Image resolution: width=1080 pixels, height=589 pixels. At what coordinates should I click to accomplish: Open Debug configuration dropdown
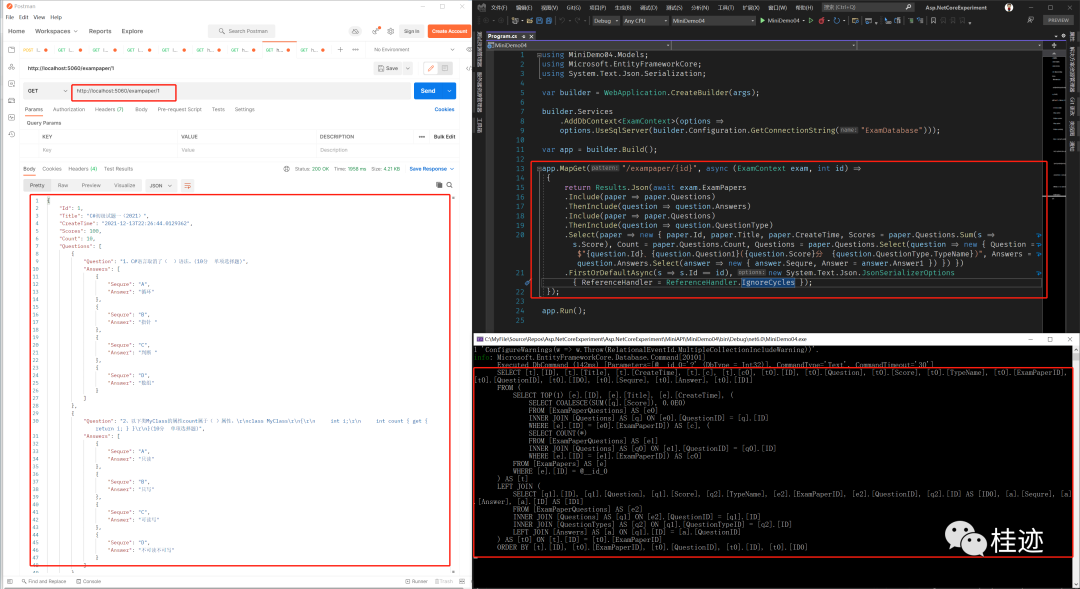[606, 21]
